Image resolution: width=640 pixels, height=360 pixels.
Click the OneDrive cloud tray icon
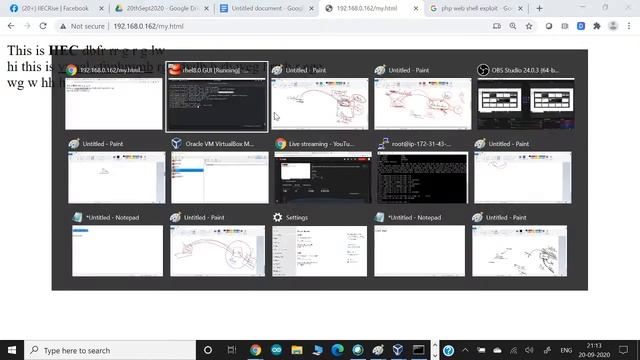click(x=498, y=350)
